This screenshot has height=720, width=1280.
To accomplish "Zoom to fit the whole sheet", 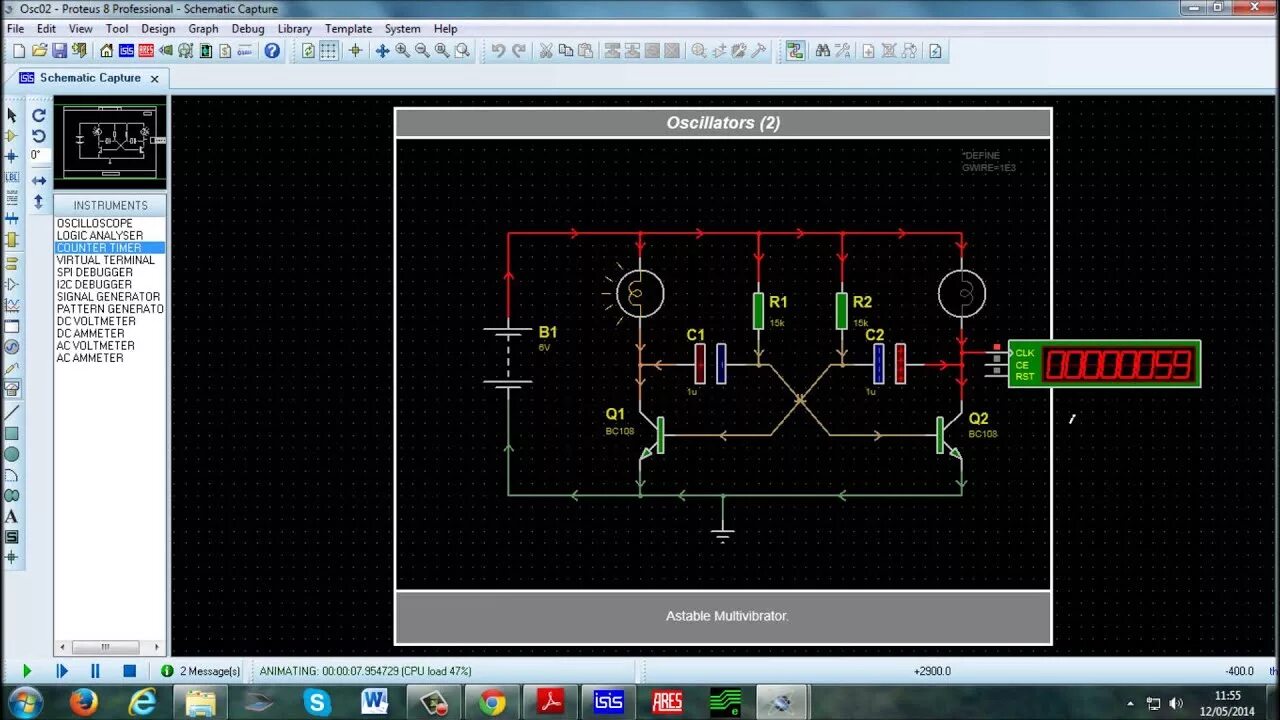I will 442,50.
